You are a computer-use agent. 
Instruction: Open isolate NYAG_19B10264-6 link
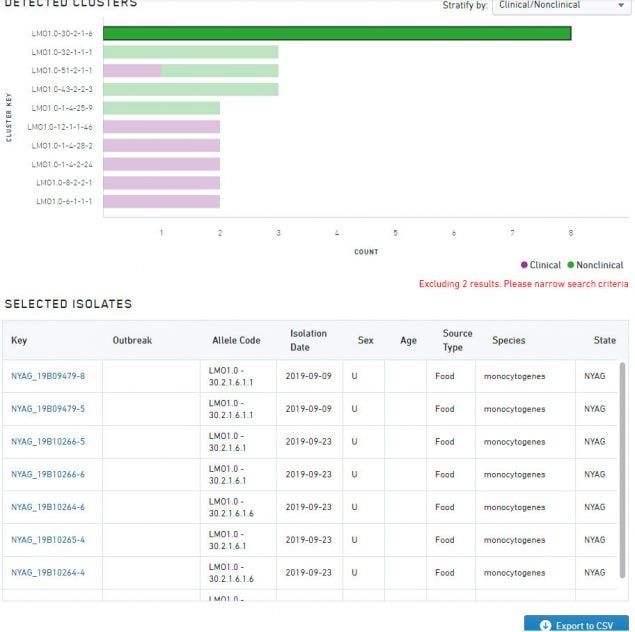[48, 507]
